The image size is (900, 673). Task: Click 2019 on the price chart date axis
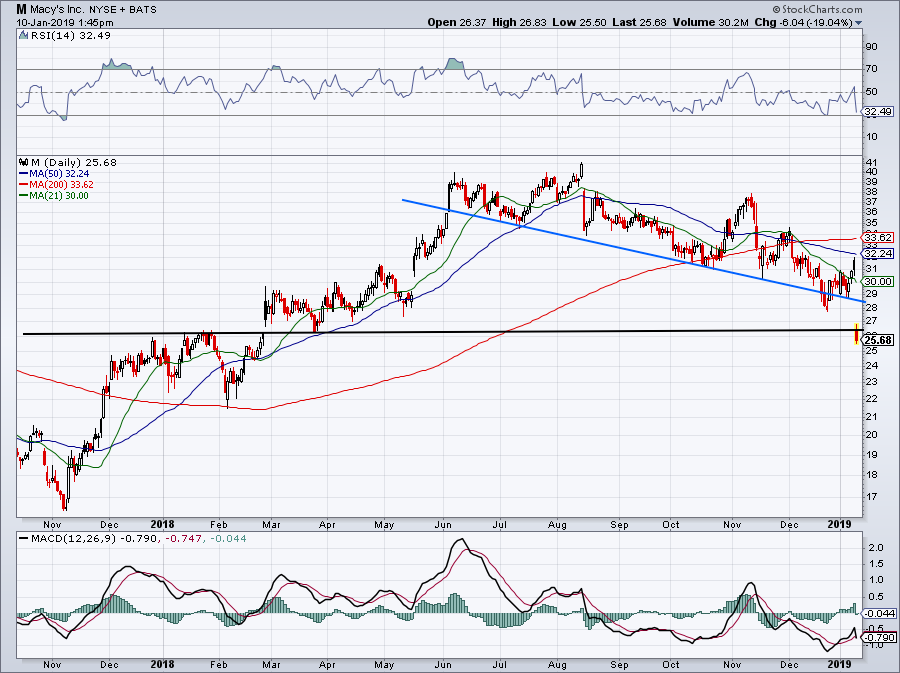pyautogui.click(x=840, y=524)
